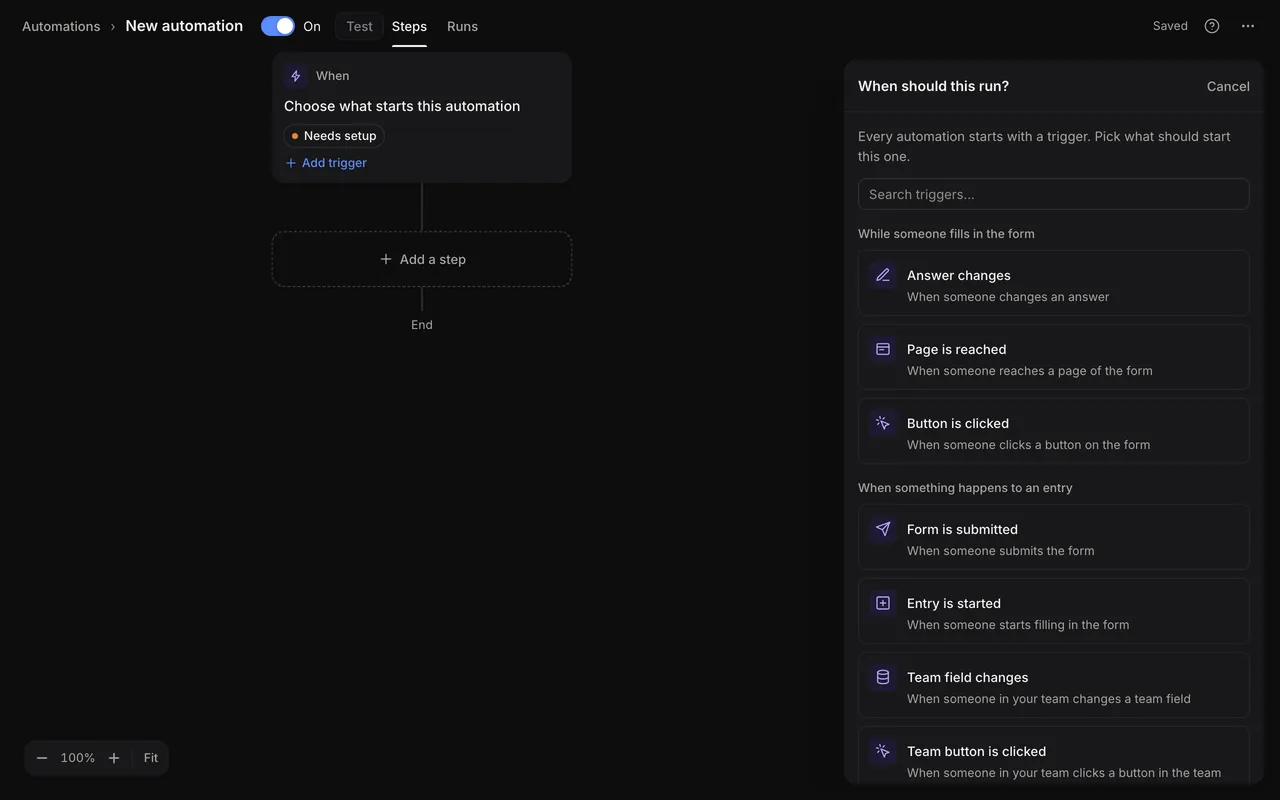Click the End label under the flow
Image resolution: width=1280 pixels, height=800 pixels.
coord(422,325)
